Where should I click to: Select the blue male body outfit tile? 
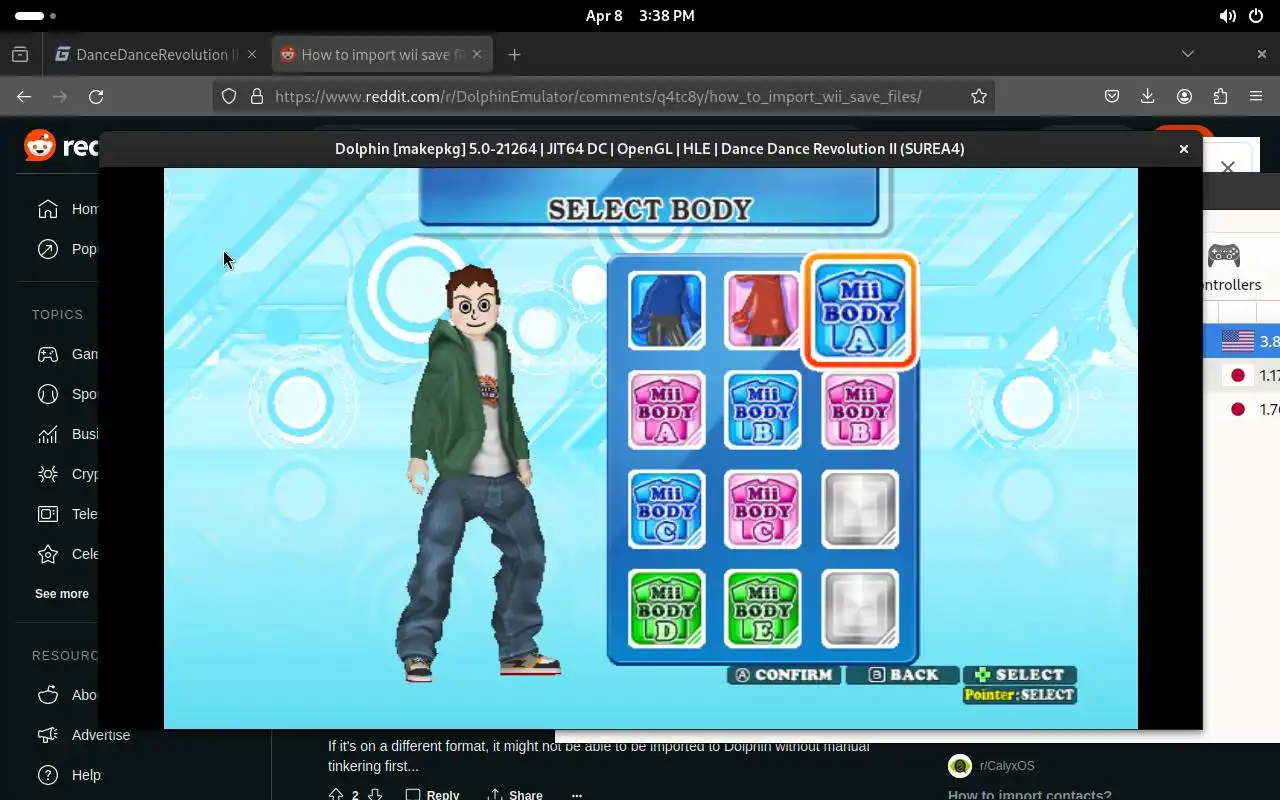pyautogui.click(x=666, y=310)
